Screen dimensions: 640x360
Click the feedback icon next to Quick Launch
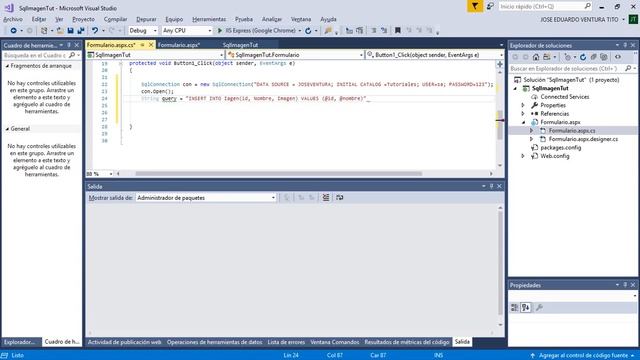point(490,7)
